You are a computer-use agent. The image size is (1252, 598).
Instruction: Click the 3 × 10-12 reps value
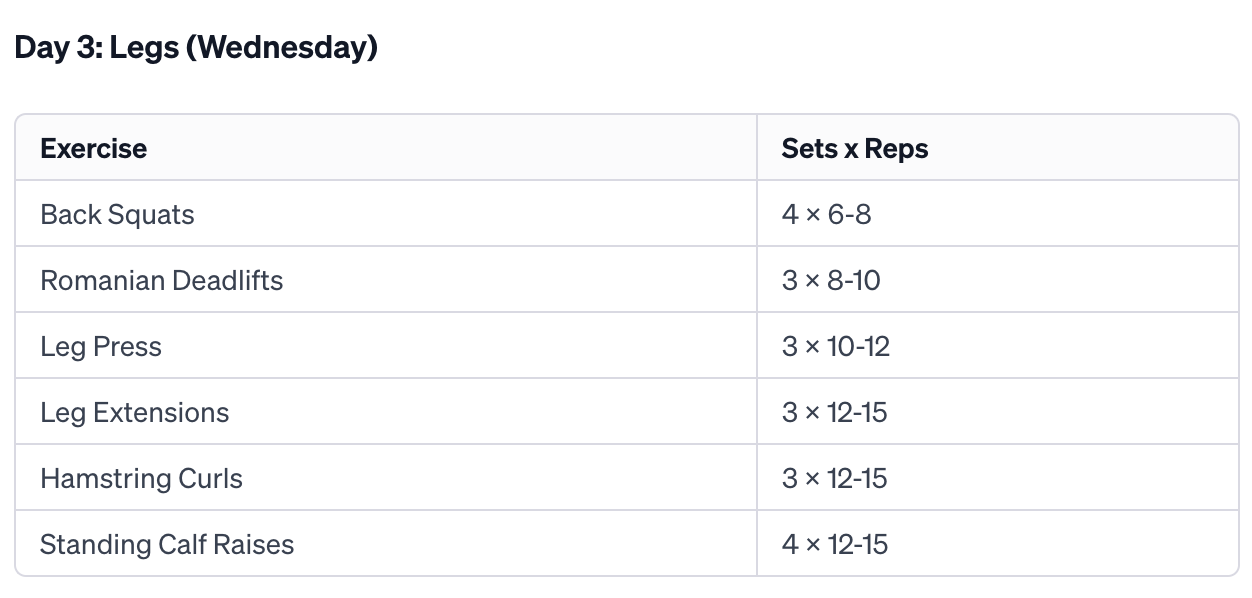pos(836,346)
